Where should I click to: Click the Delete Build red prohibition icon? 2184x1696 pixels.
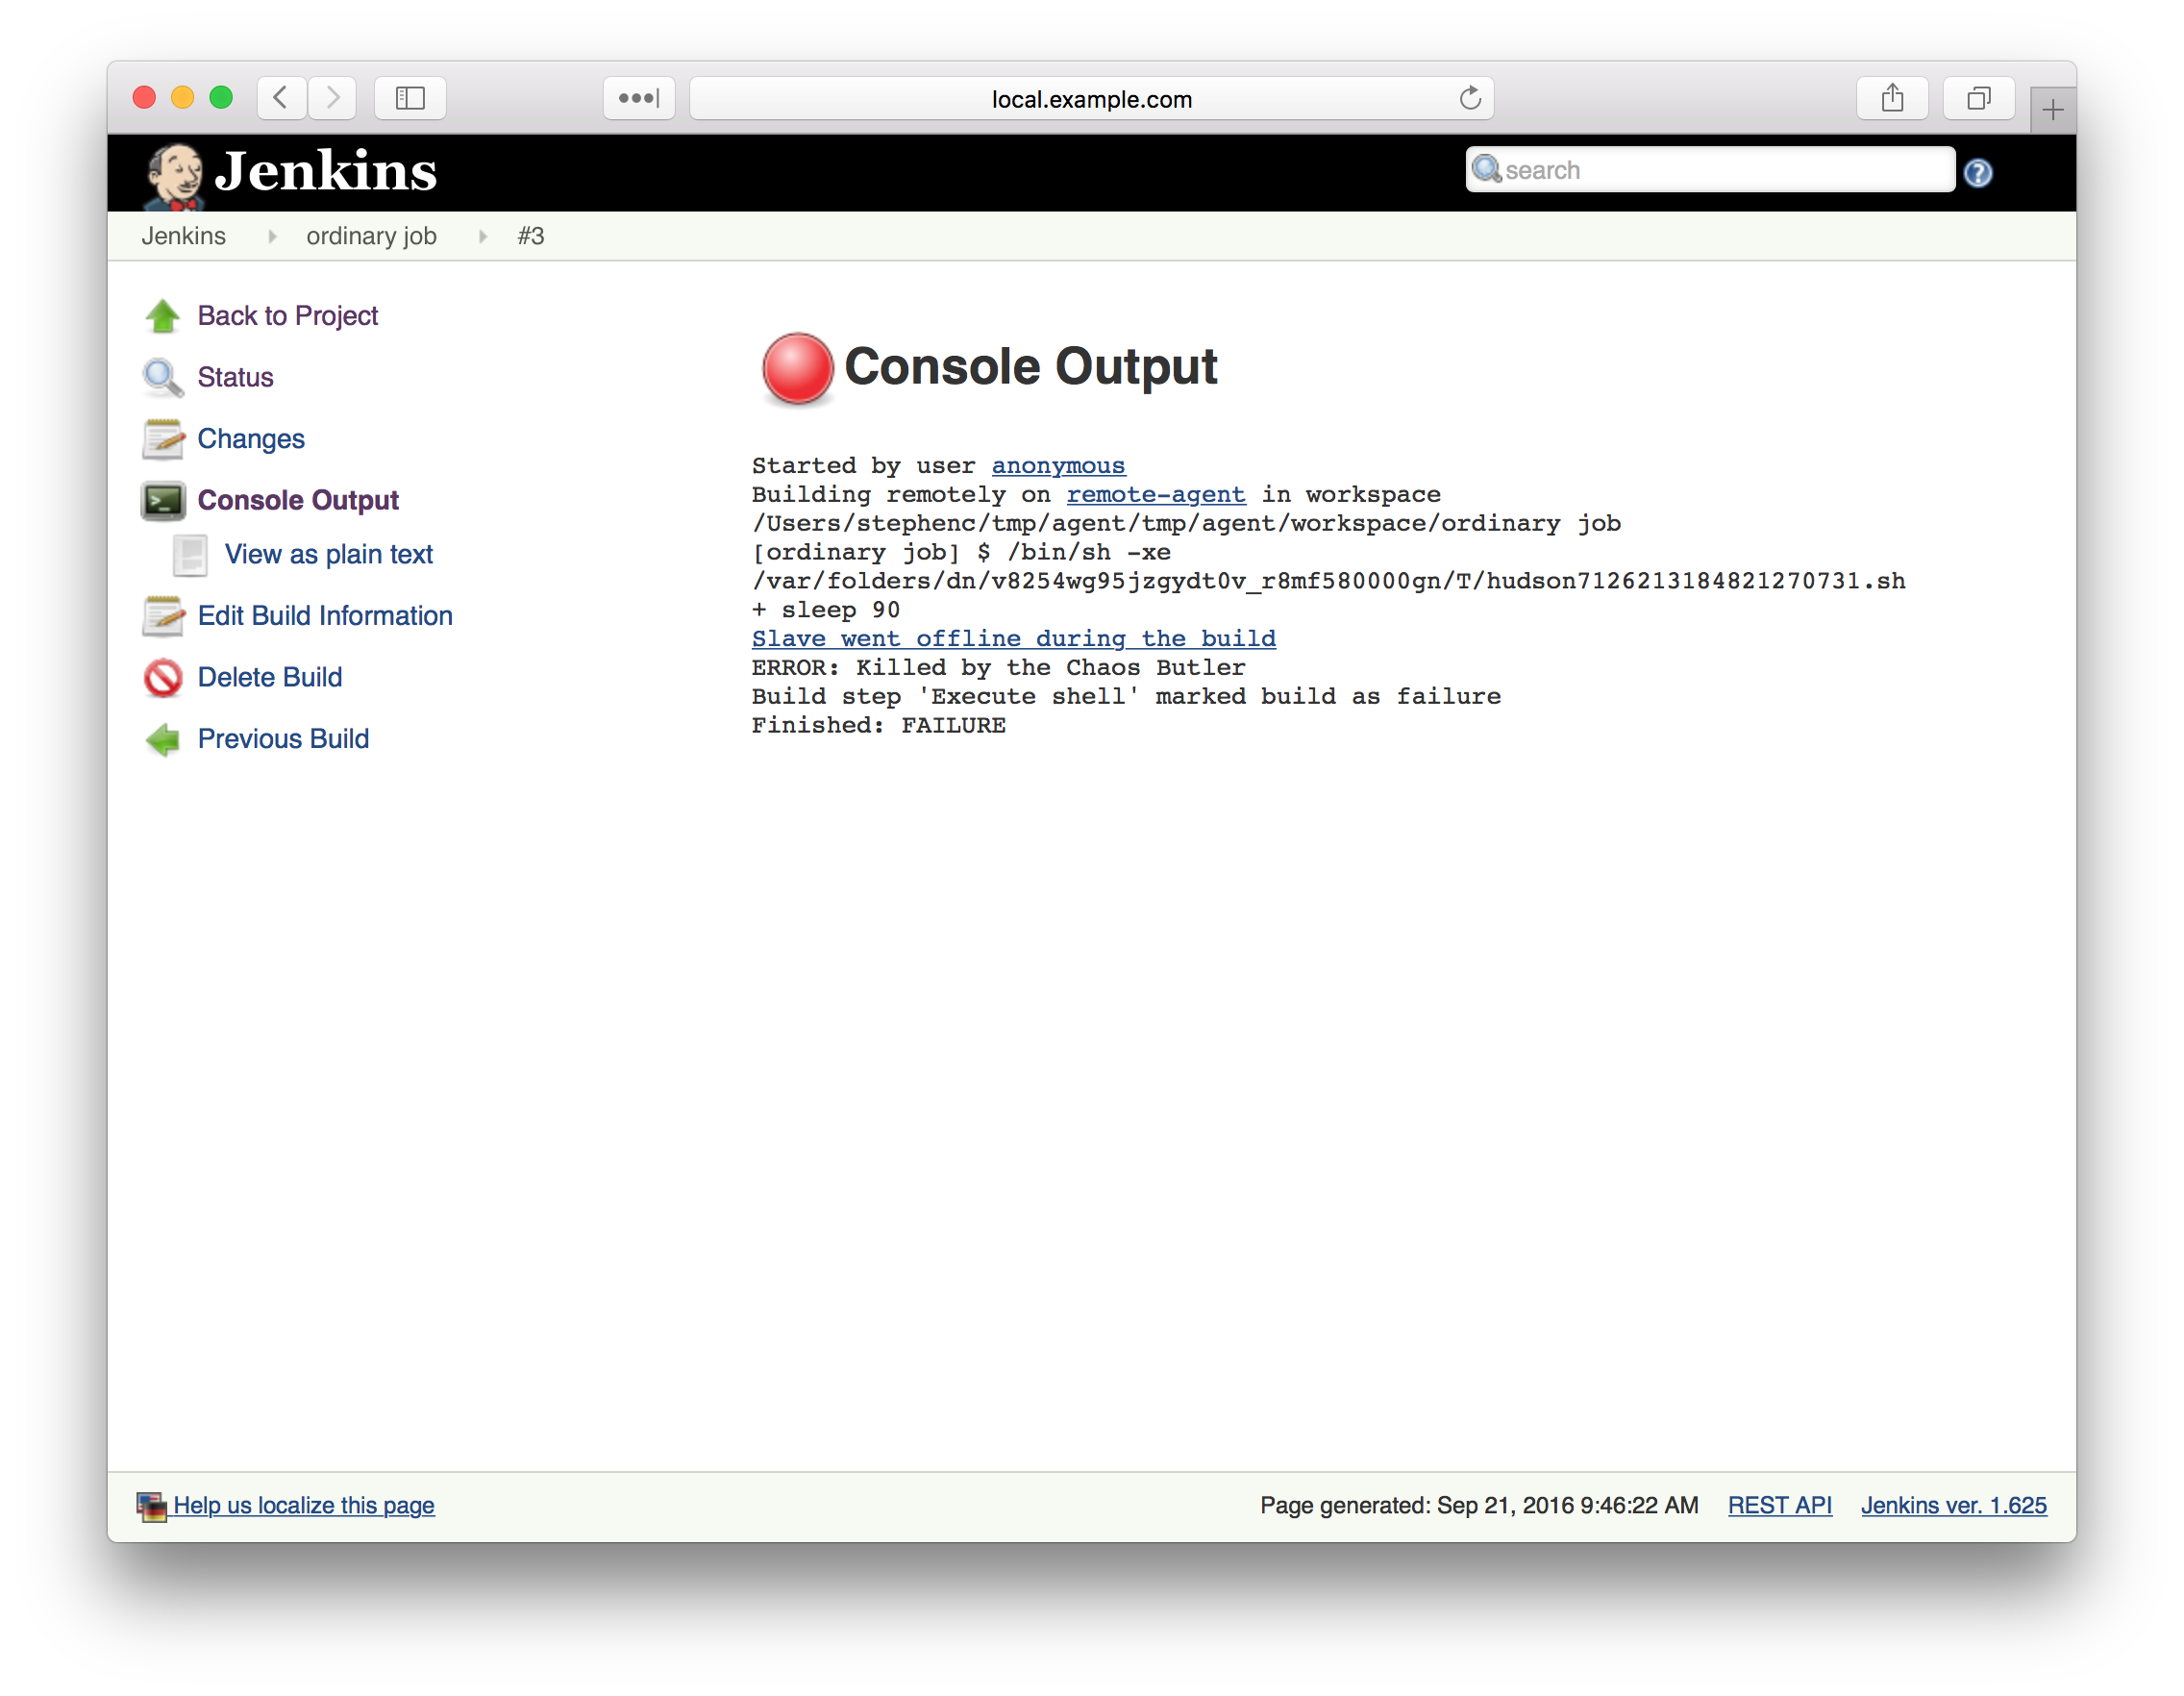pyautogui.click(x=162, y=678)
